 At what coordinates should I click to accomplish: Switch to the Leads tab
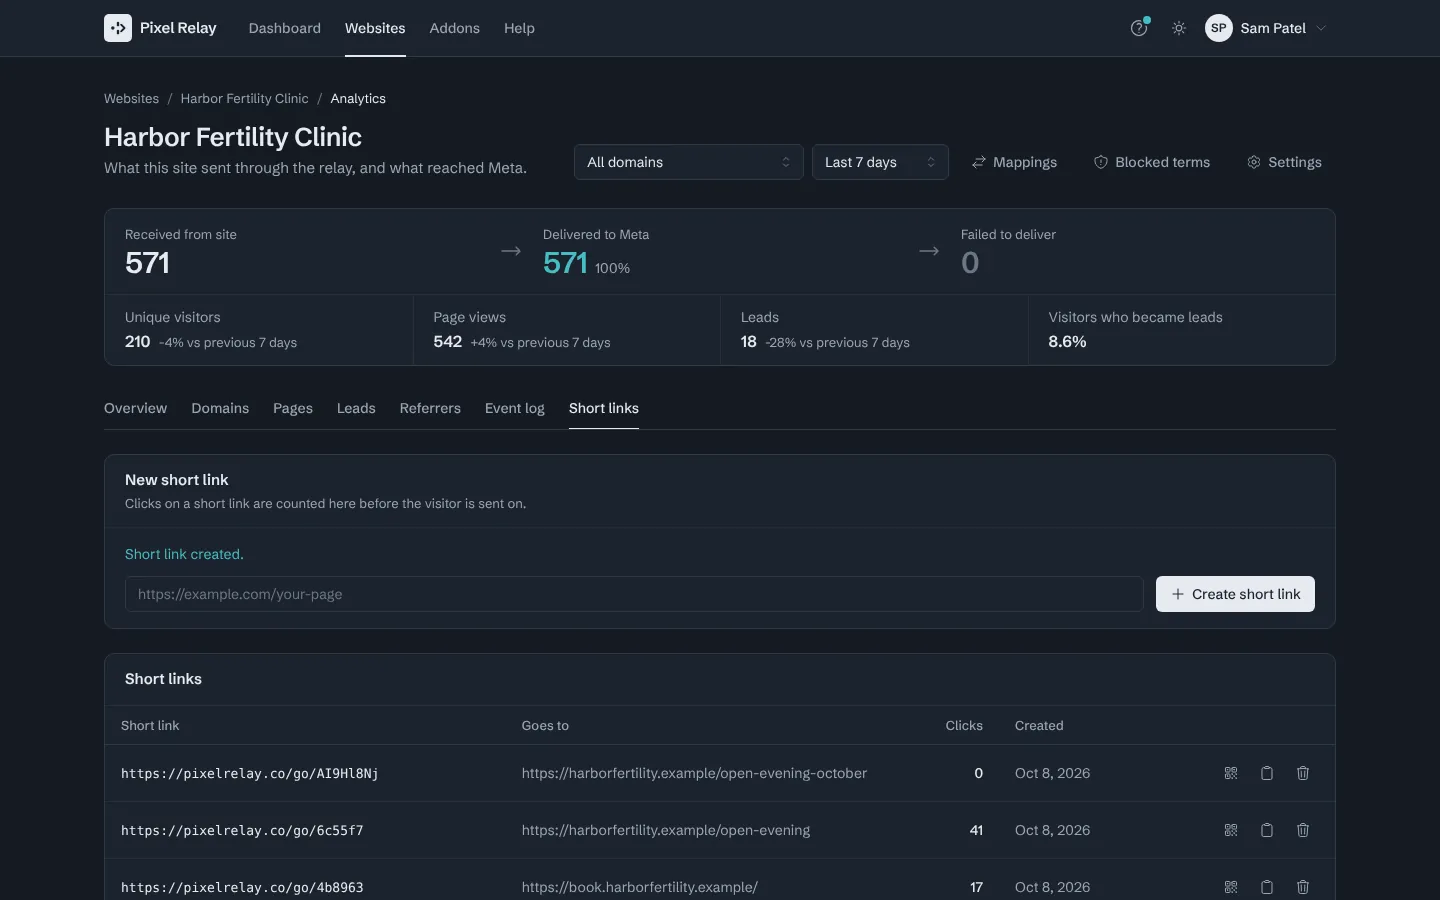point(356,408)
